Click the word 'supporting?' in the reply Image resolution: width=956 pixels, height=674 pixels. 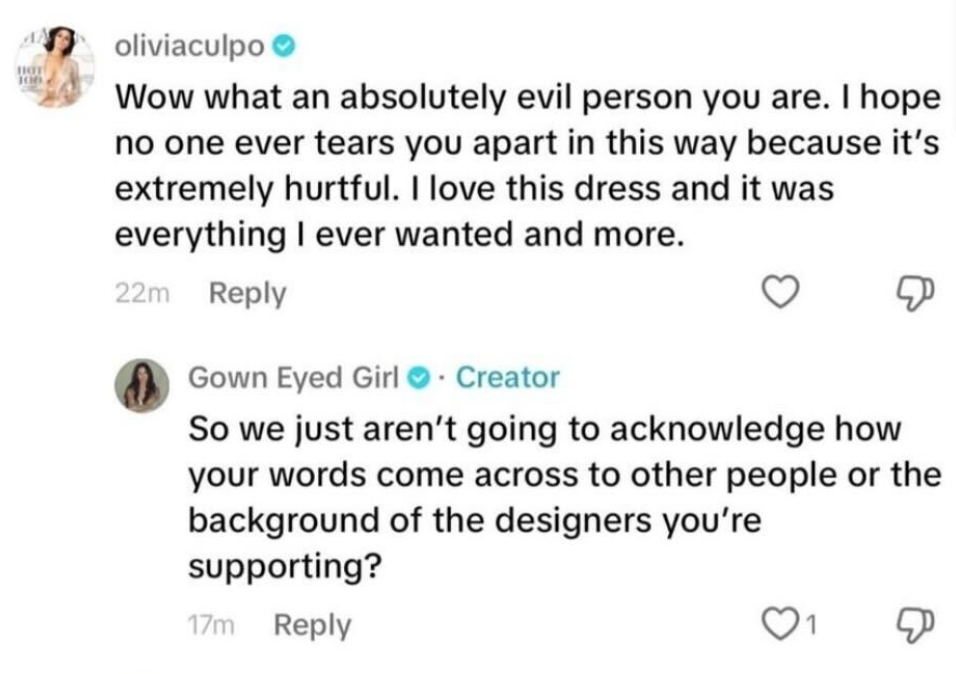click(x=285, y=566)
